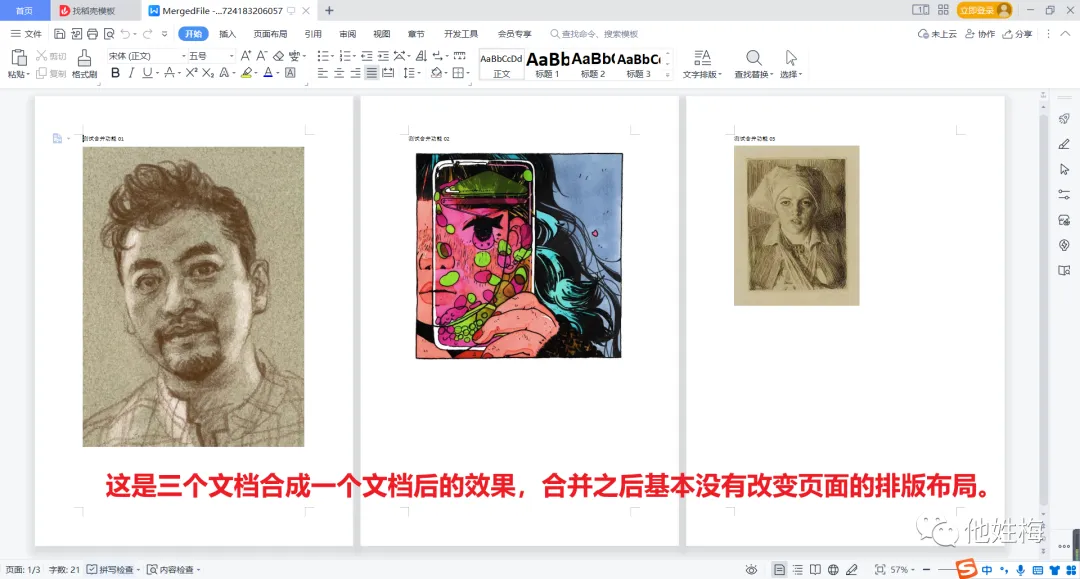Viewport: 1080px width, 579px height.
Task: Open the app grid icon in title bar
Action: pyautogui.click(x=943, y=10)
